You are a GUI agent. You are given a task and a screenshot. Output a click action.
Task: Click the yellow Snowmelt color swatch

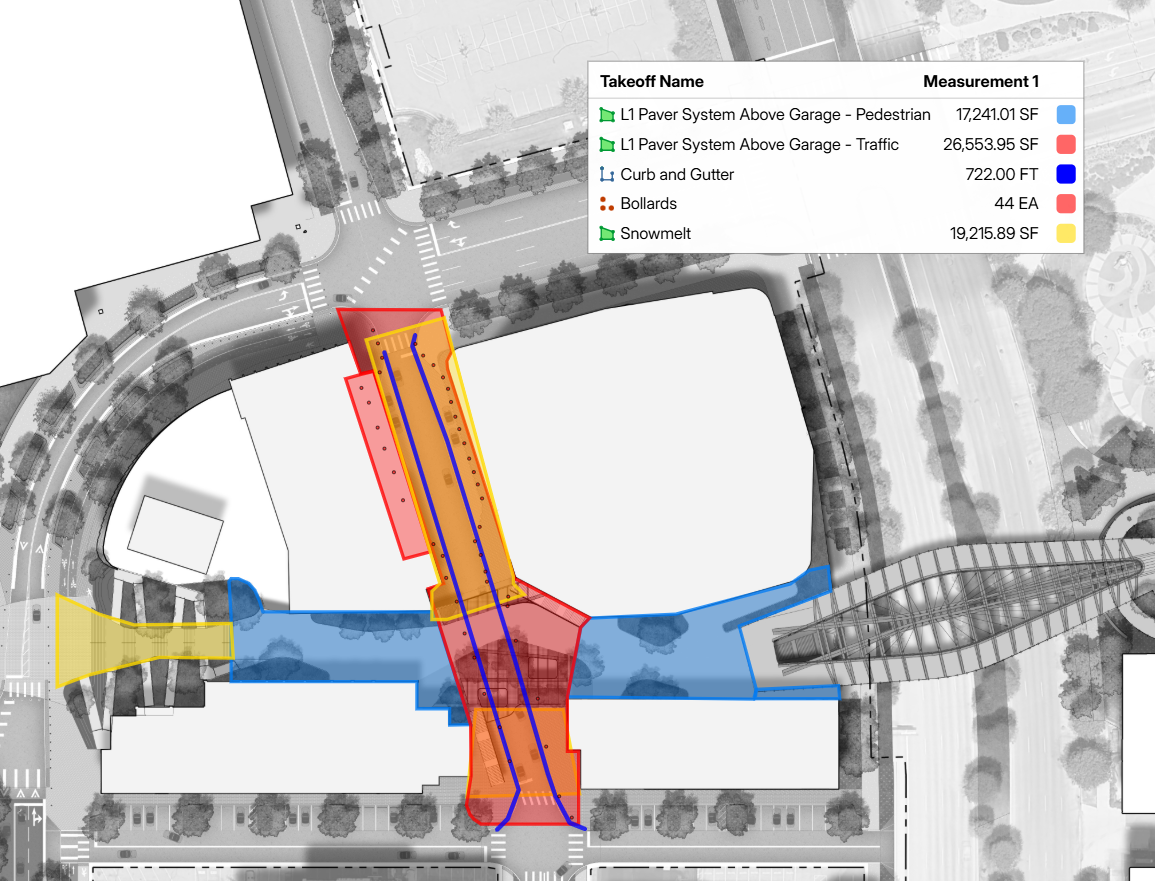1065,233
